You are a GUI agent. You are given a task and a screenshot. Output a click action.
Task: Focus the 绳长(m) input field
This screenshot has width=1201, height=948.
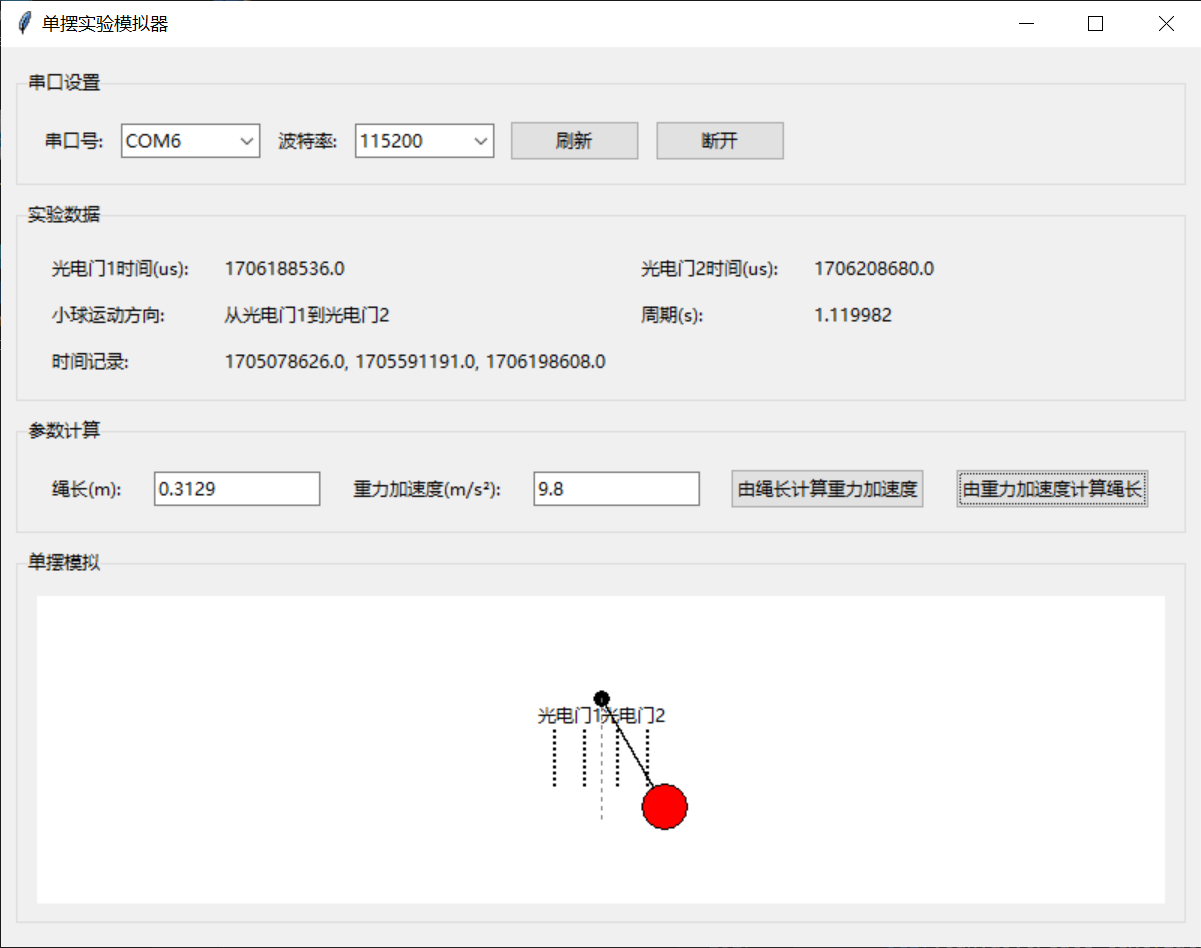point(236,489)
